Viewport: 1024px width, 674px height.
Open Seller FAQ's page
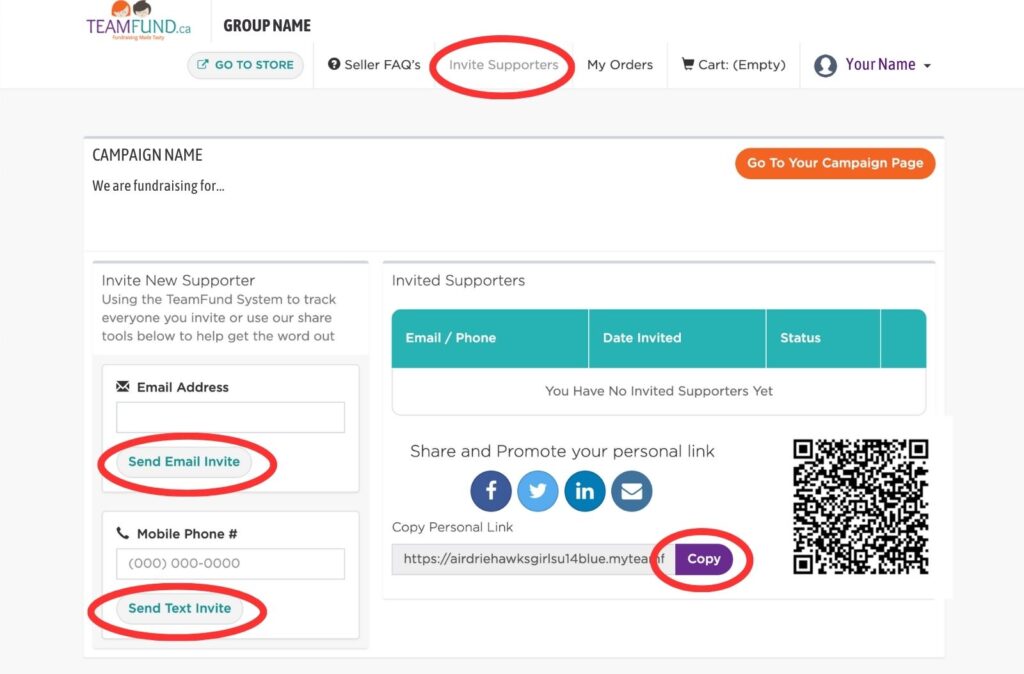coord(375,65)
